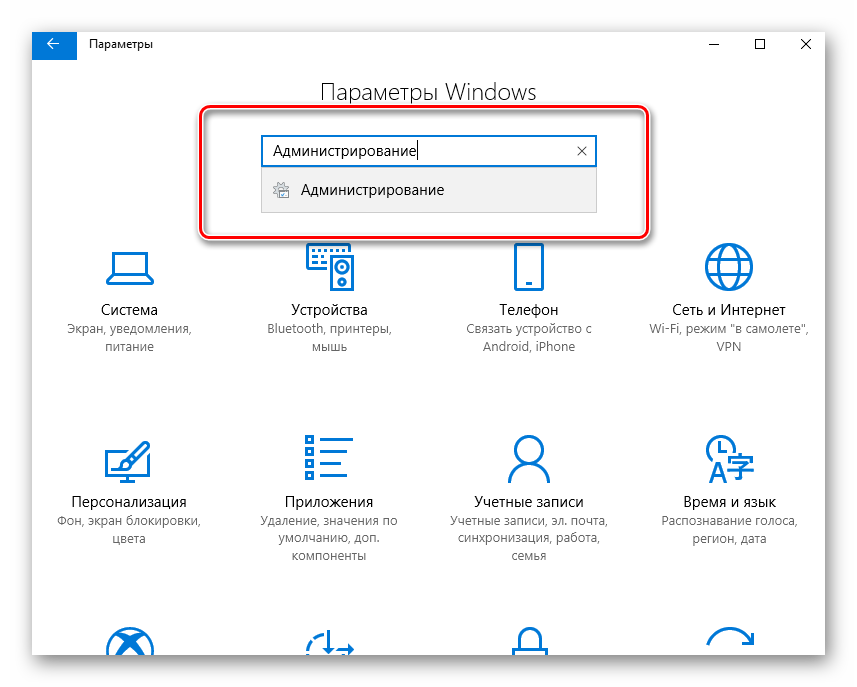The height and width of the screenshot is (687, 857).
Task: Click the gear icon beside the Администрирование suggestion
Action: (281, 190)
